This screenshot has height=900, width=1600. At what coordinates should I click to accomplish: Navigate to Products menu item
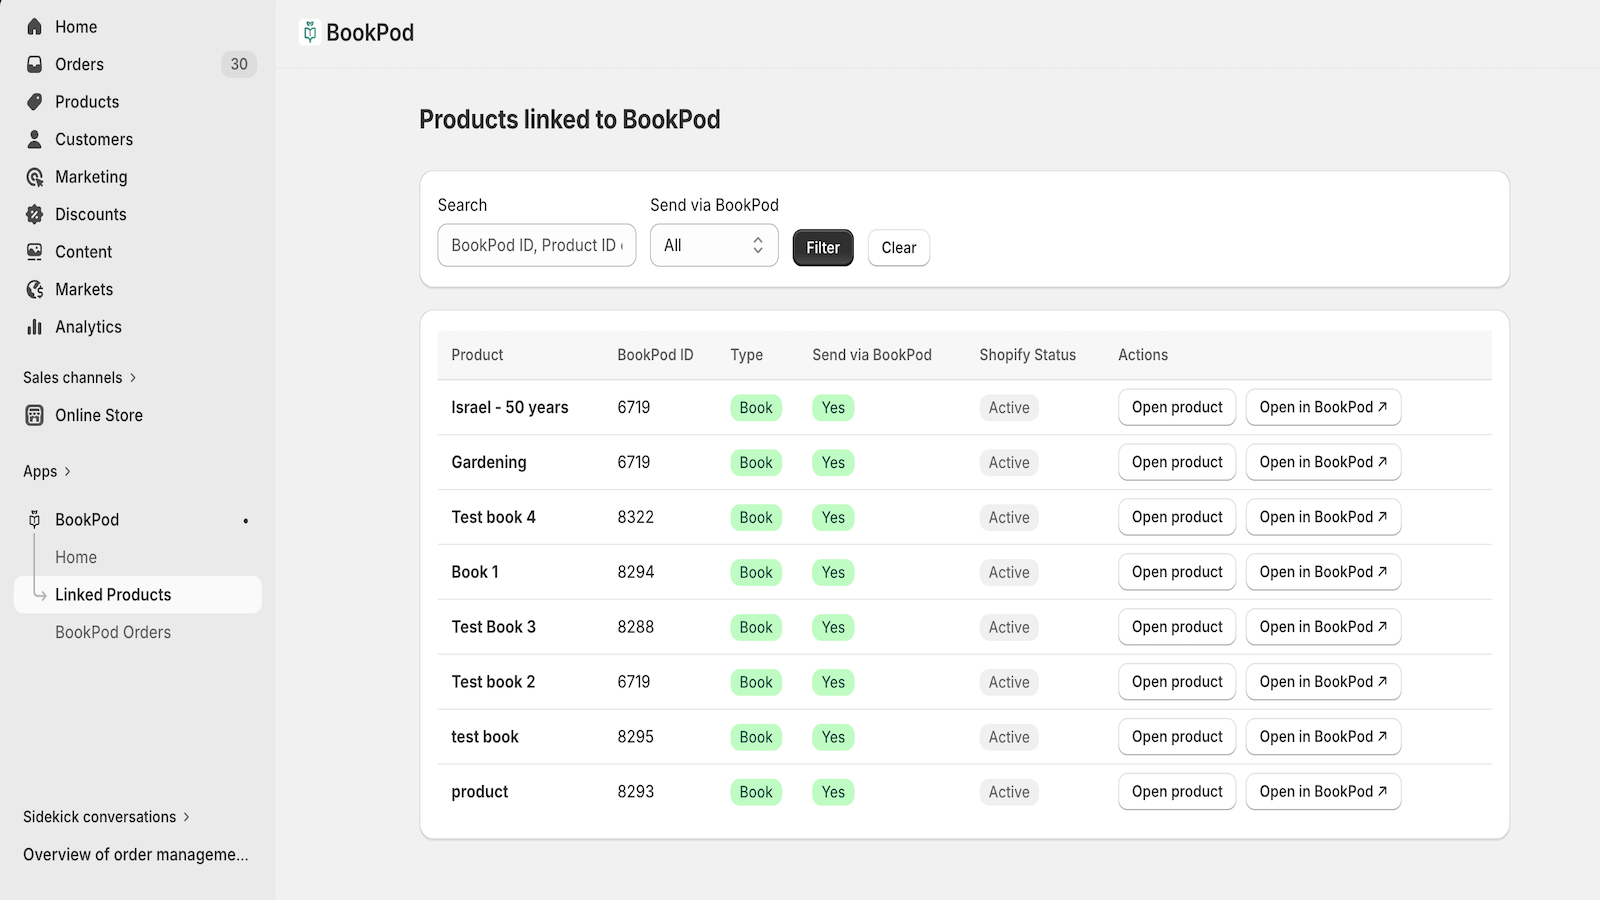tap(87, 102)
